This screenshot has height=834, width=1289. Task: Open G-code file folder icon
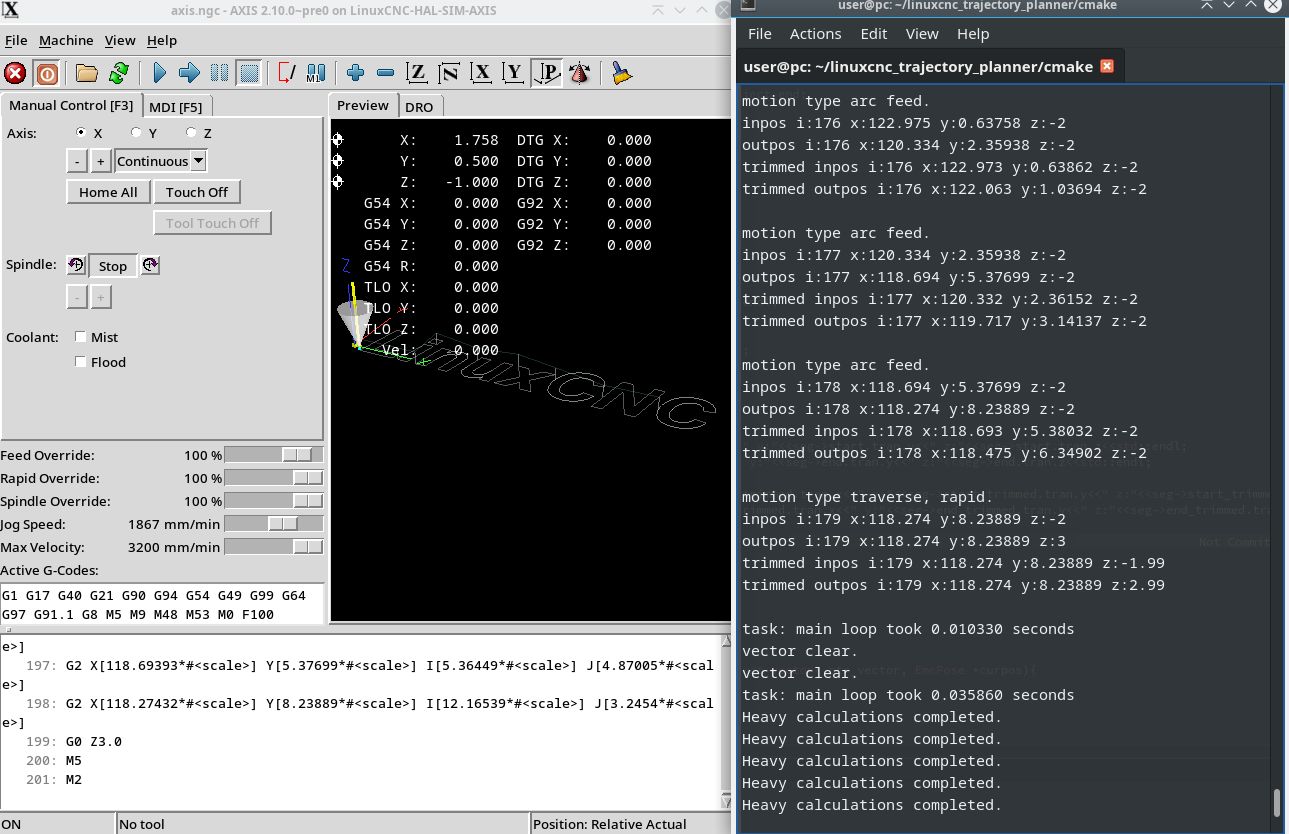pos(87,73)
